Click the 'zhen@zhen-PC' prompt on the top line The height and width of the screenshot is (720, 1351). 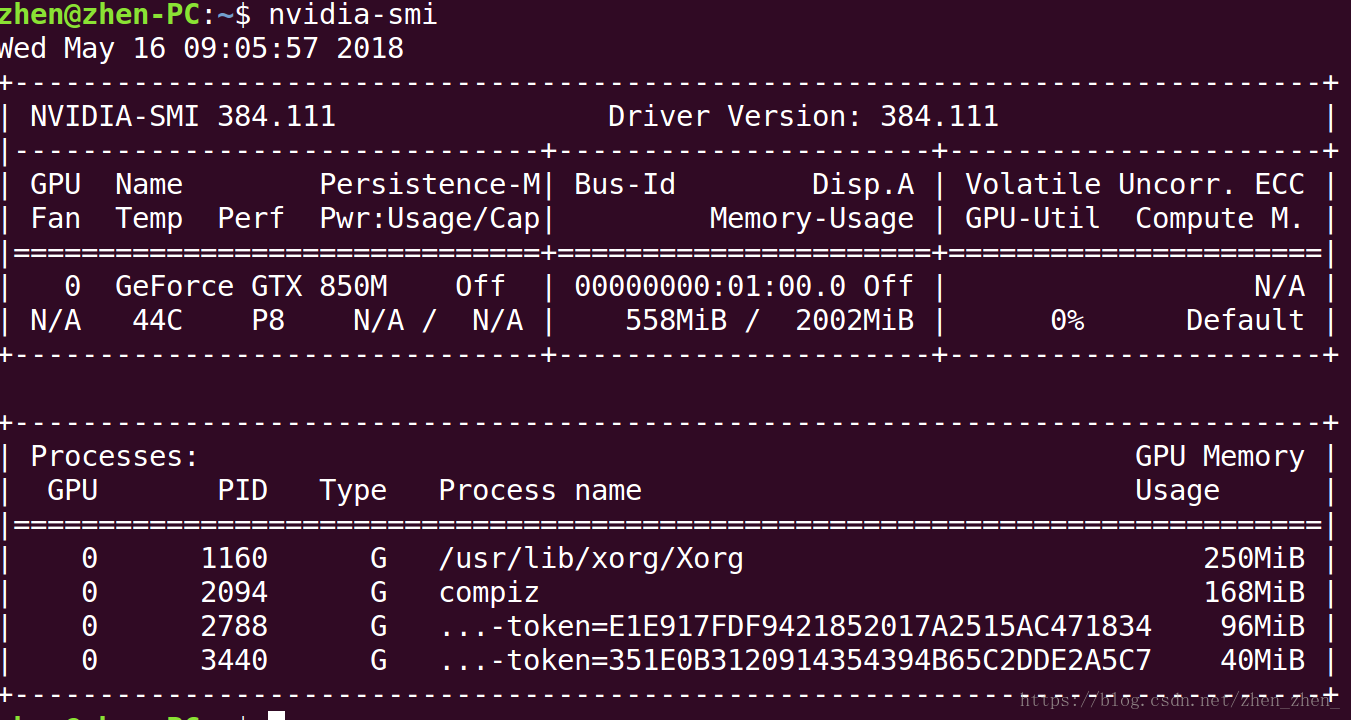pos(100,15)
